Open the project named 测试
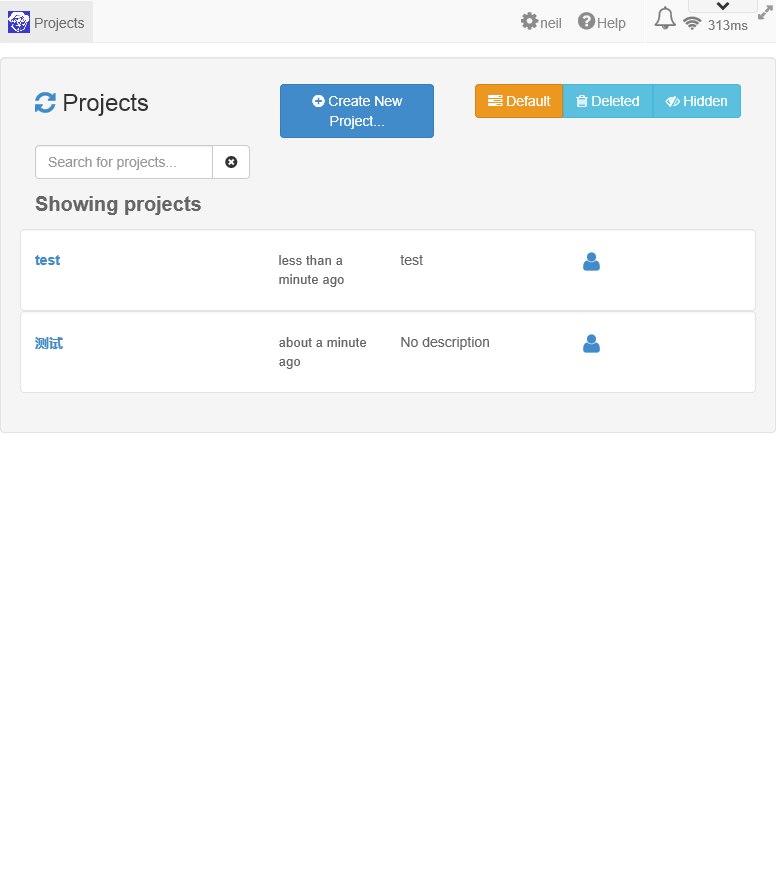The width and height of the screenshot is (776, 895). (x=49, y=343)
